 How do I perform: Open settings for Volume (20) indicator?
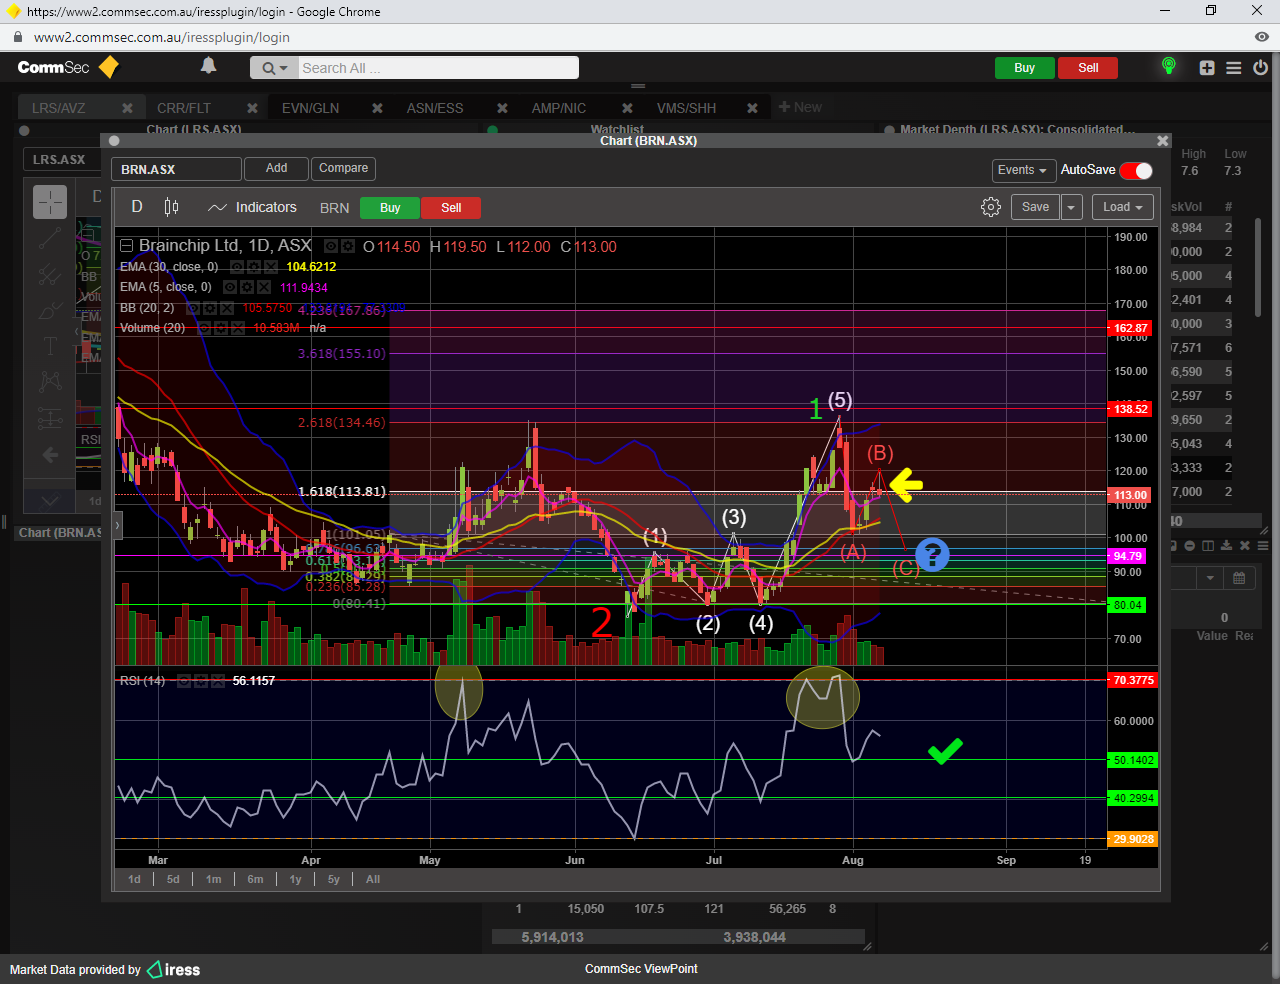[x=221, y=328]
